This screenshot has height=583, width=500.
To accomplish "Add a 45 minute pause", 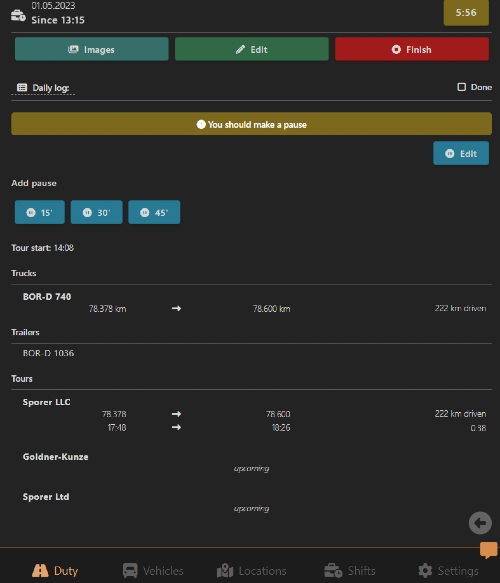I will pyautogui.click(x=154, y=212).
